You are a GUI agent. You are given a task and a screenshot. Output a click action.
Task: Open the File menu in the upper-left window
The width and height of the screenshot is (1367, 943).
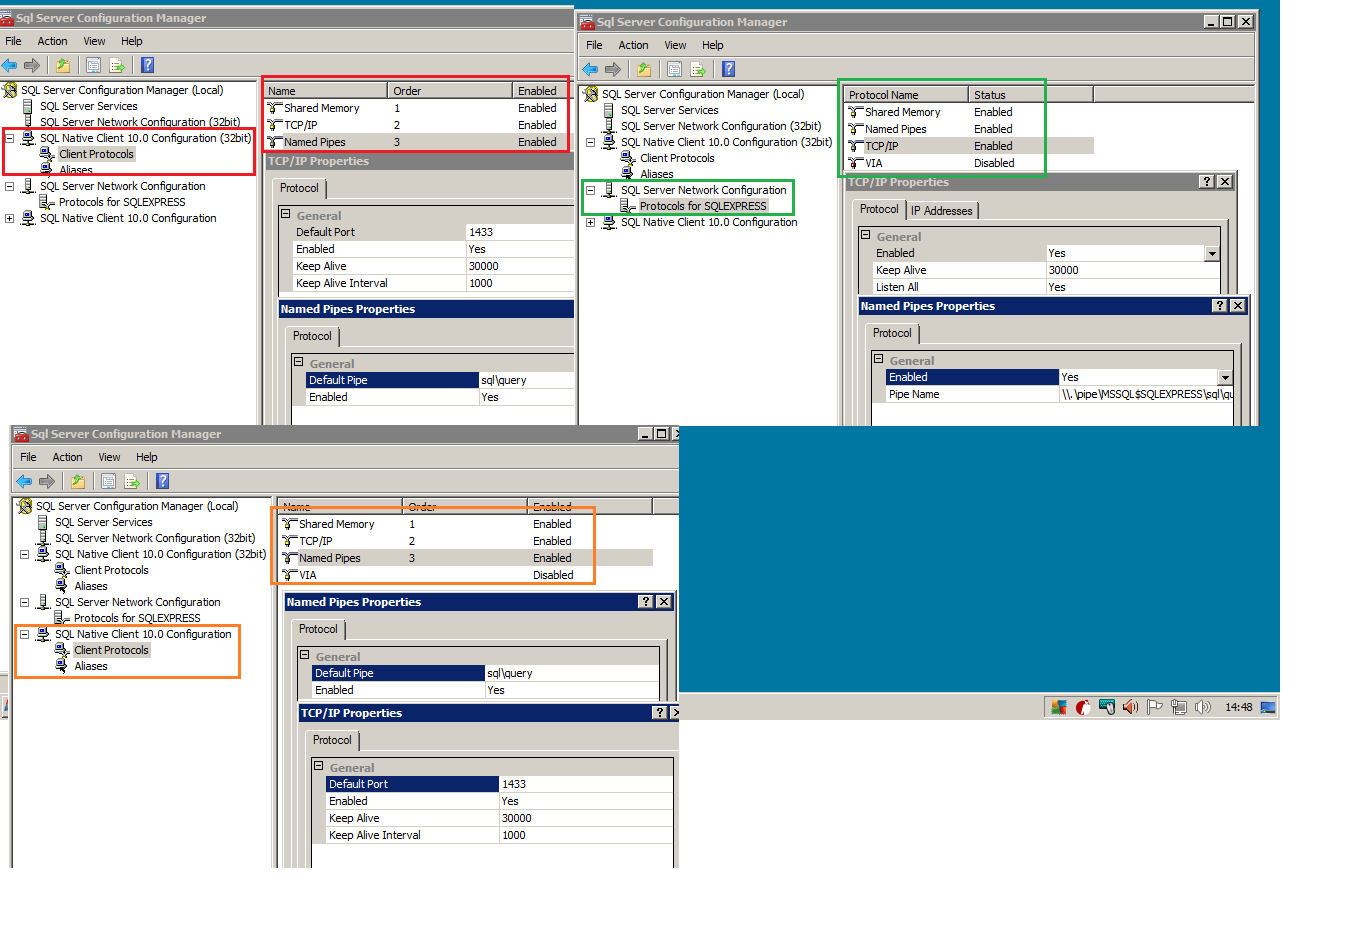tap(13, 41)
